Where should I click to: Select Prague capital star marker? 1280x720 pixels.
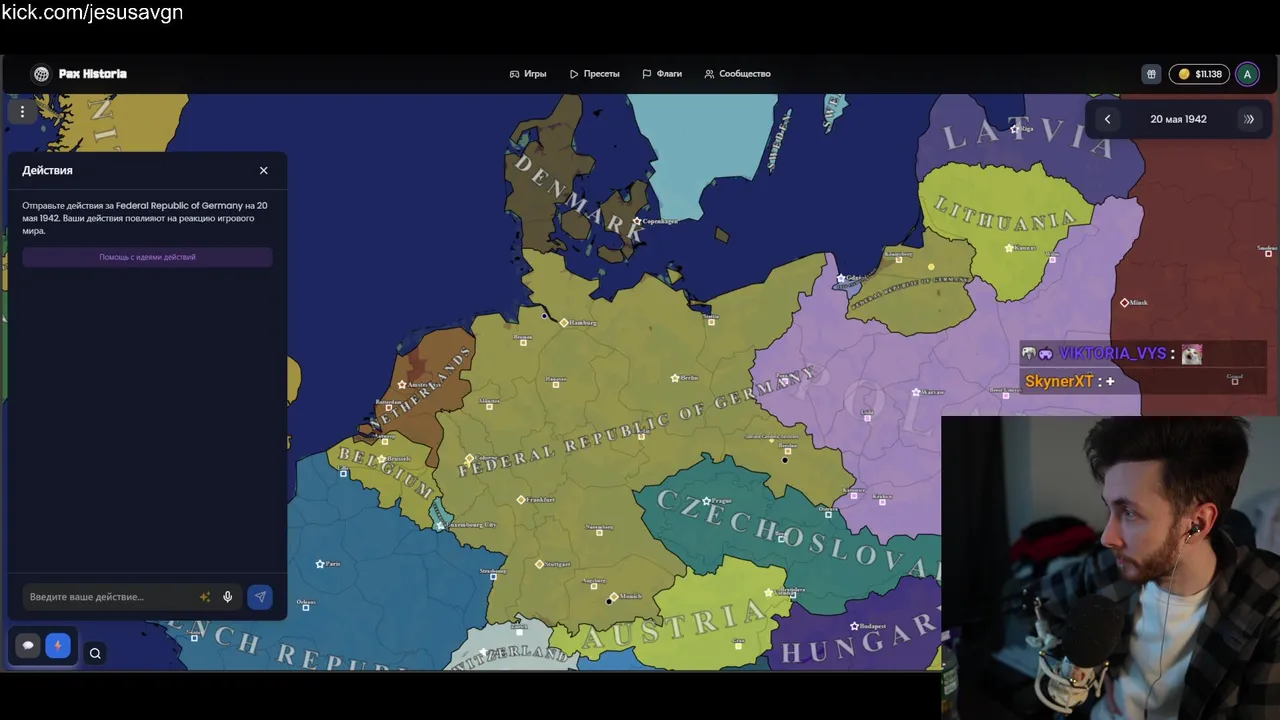coord(706,500)
